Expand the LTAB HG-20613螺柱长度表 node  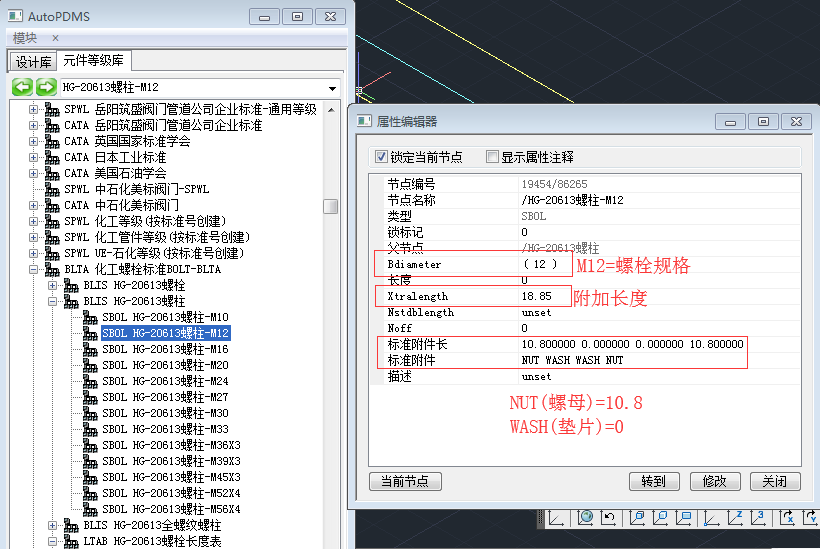[x=54, y=541]
